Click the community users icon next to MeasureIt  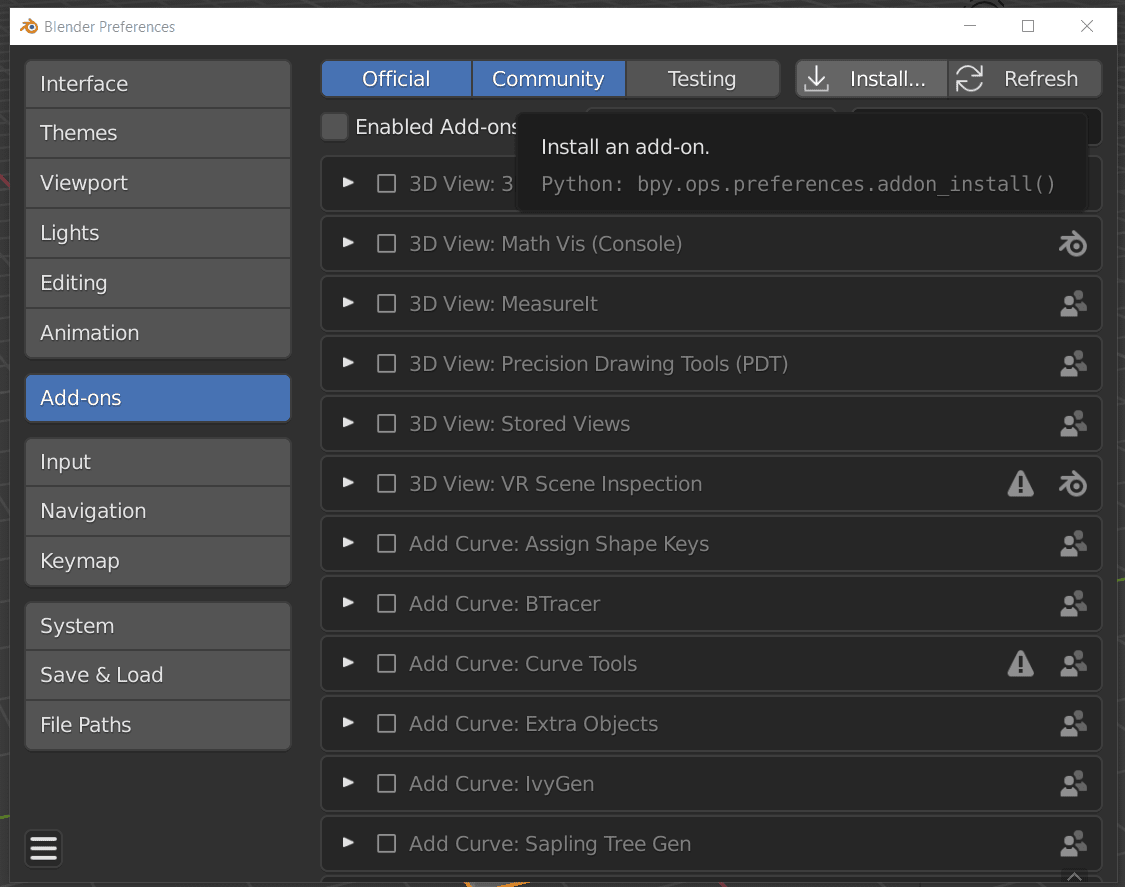pyautogui.click(x=1072, y=303)
